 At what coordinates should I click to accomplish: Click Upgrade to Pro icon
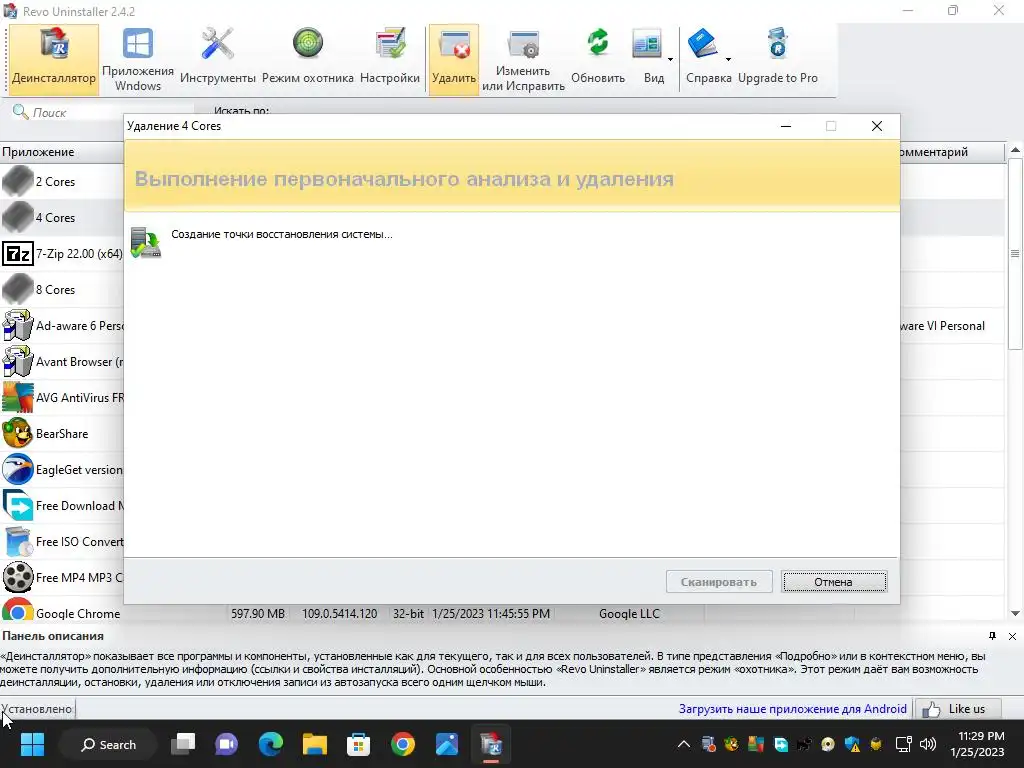[777, 59]
